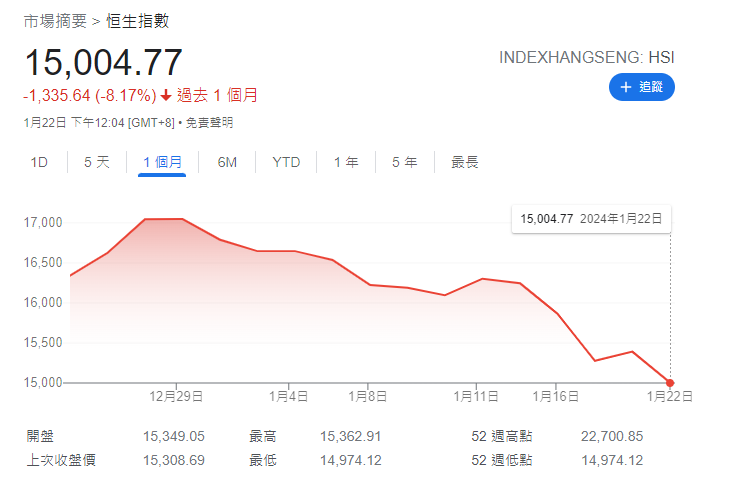View the 5 年 chart range
The width and height of the screenshot is (739, 487).
tap(404, 162)
